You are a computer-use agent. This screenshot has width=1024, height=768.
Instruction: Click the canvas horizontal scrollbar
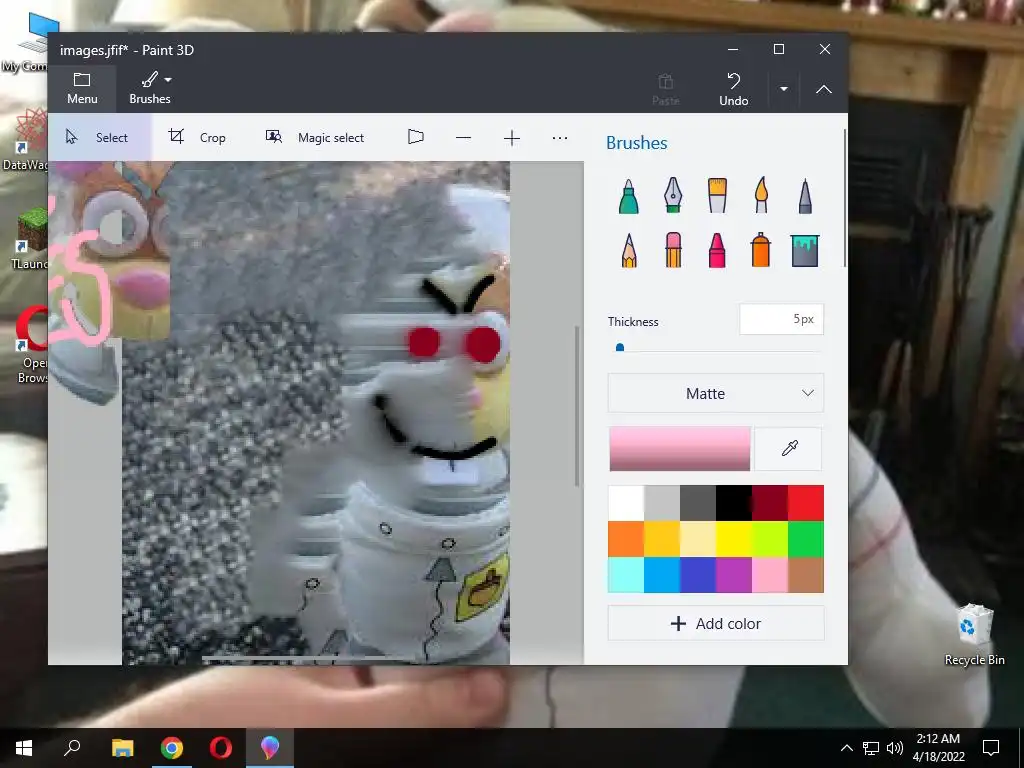point(300,659)
